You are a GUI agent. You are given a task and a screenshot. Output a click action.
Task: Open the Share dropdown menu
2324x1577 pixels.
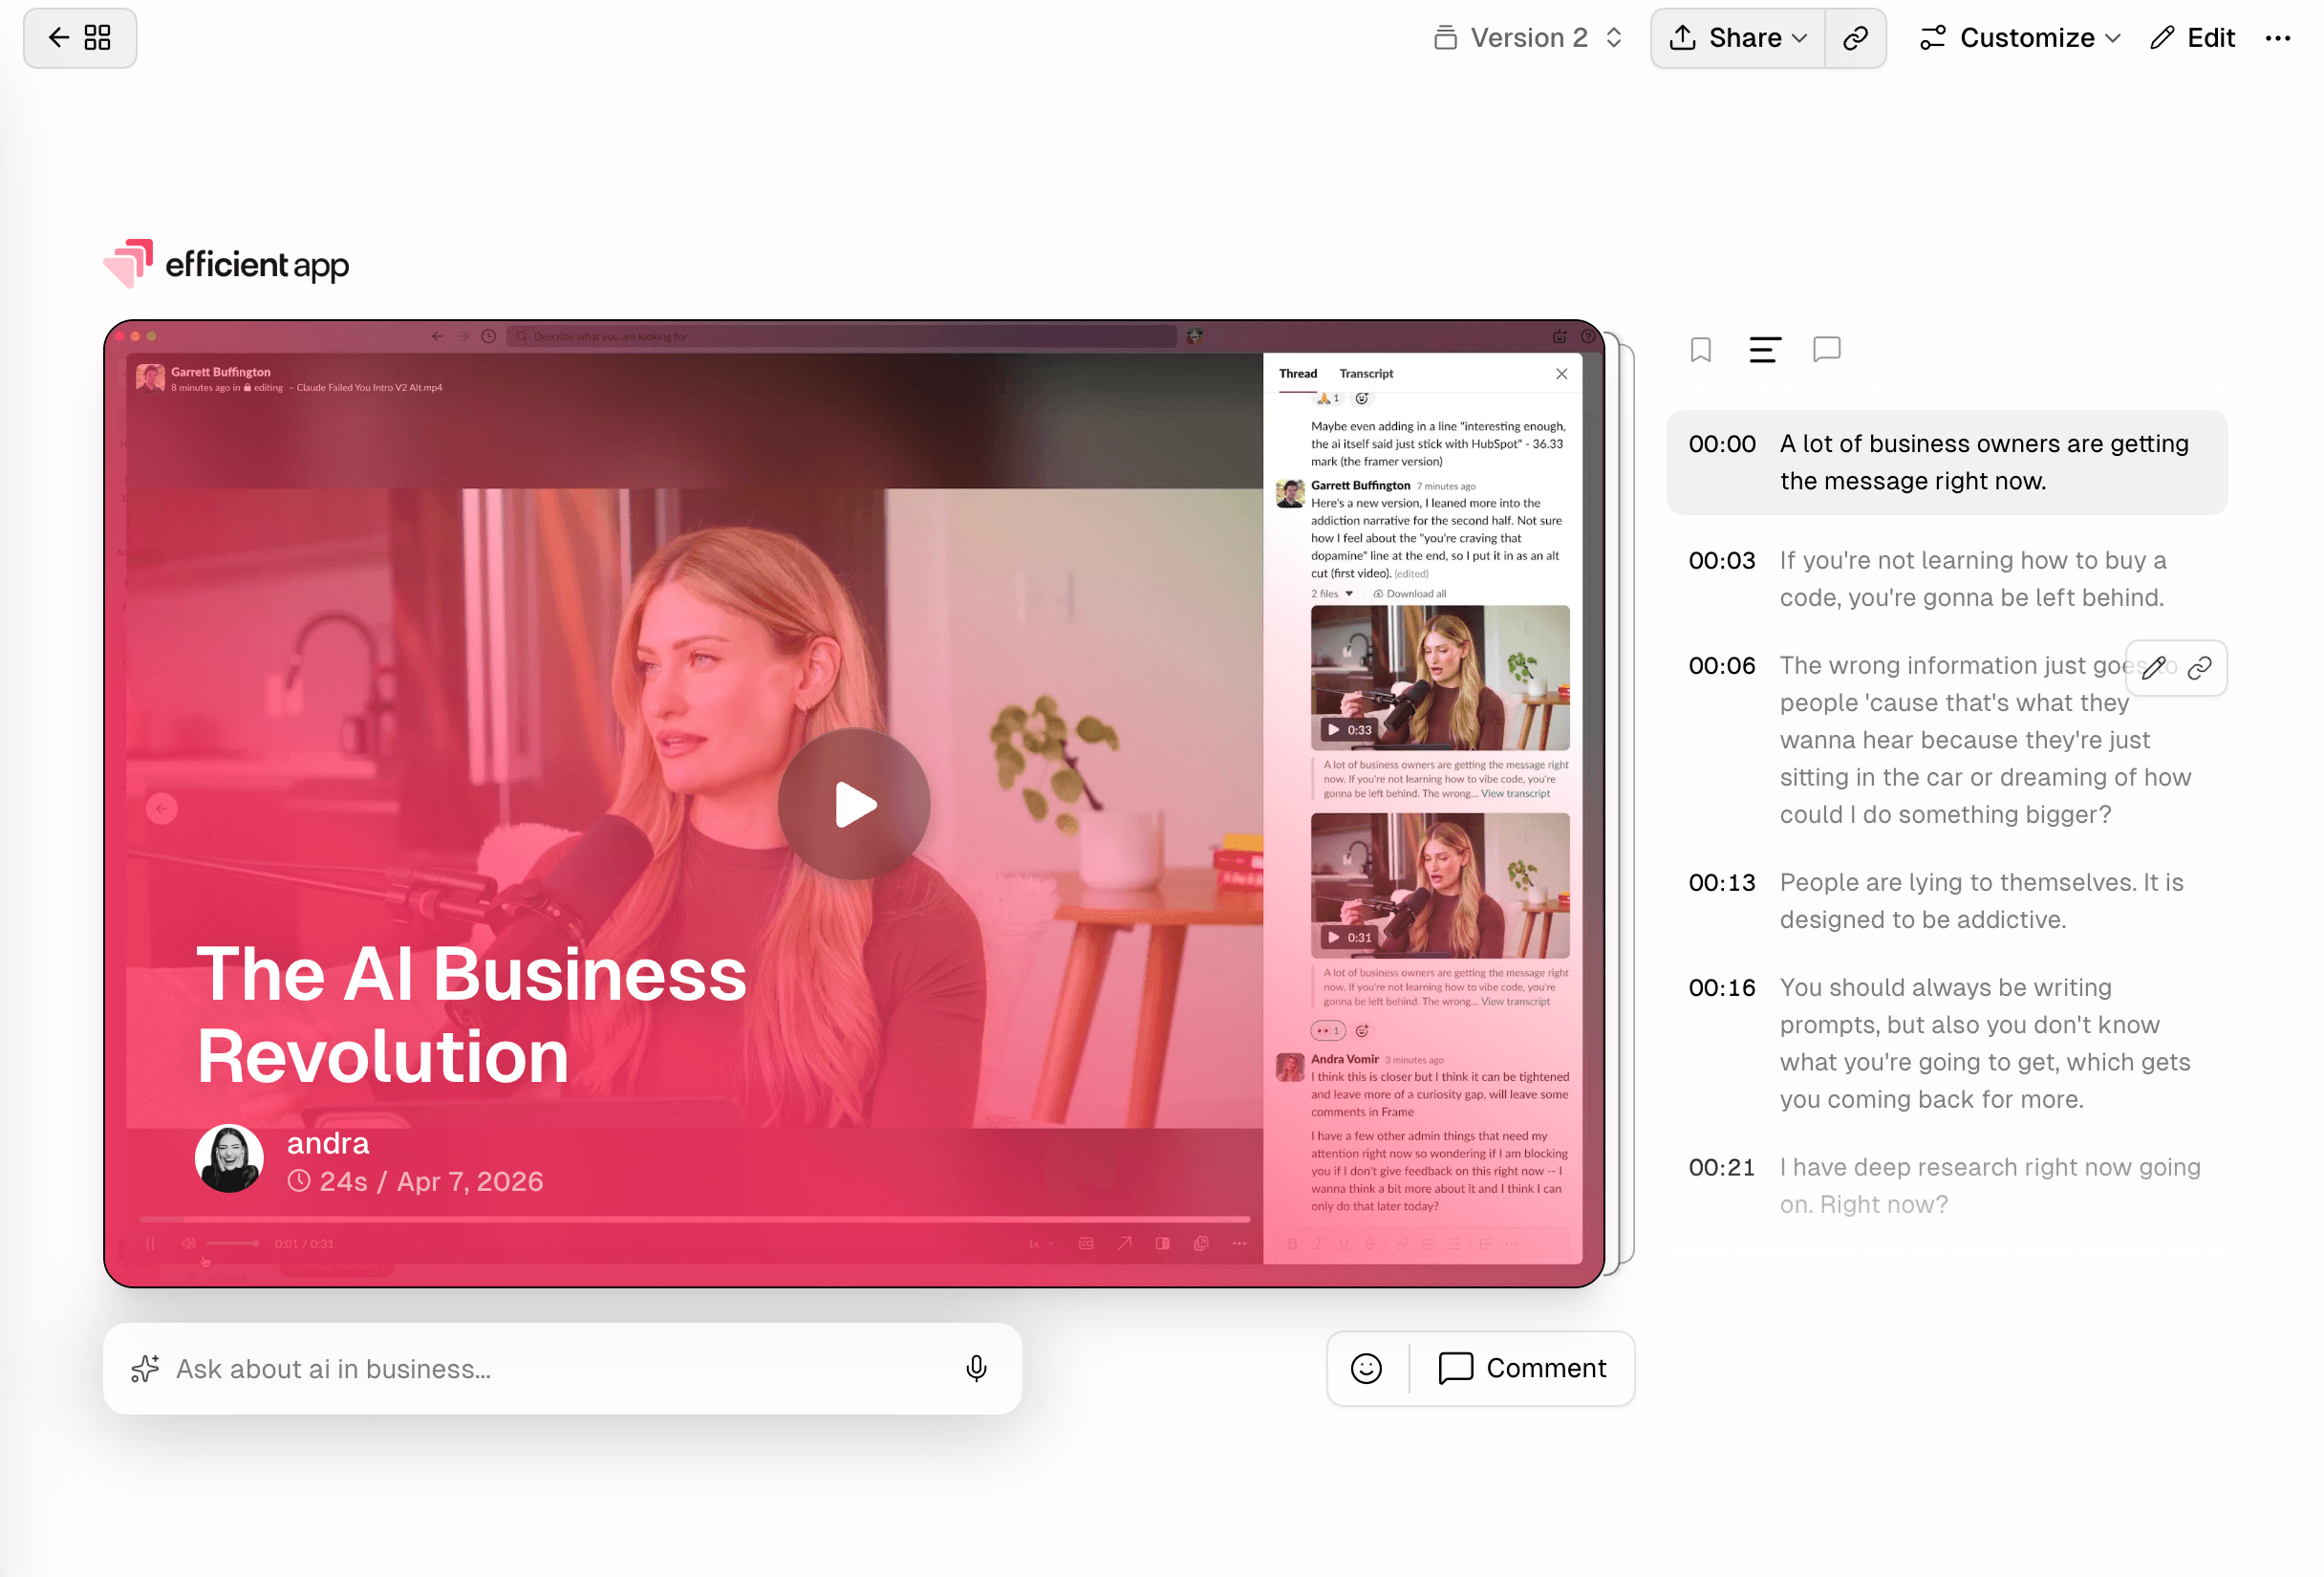[x=1738, y=38]
